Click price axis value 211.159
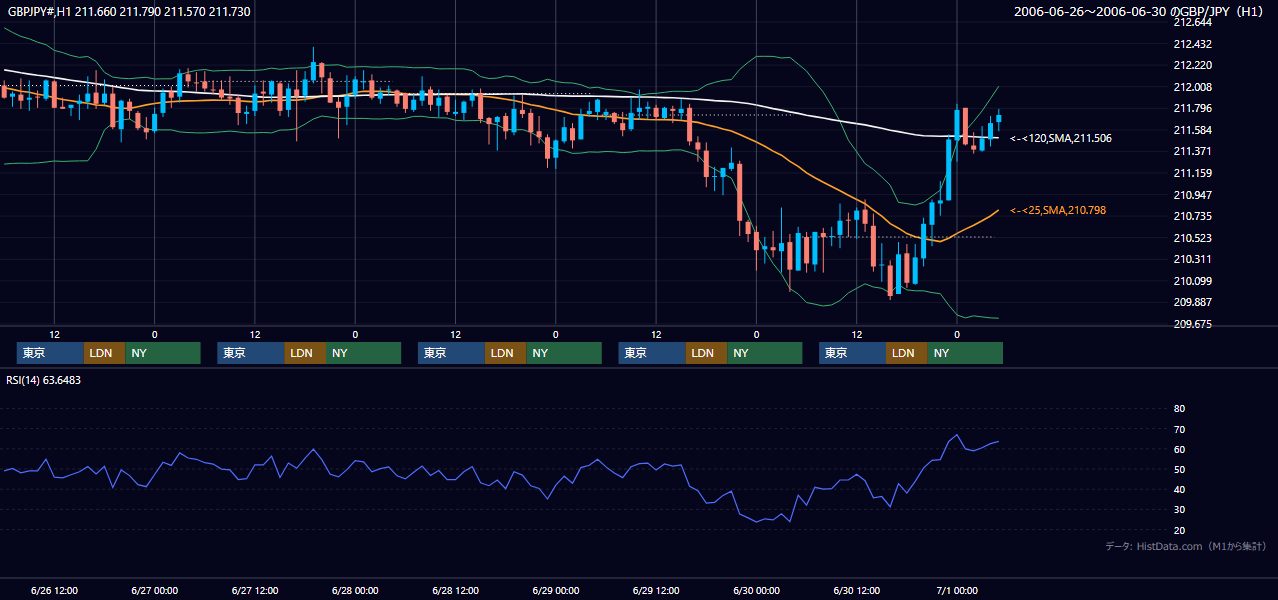Viewport: 1278px width, 600px height. coord(1194,173)
